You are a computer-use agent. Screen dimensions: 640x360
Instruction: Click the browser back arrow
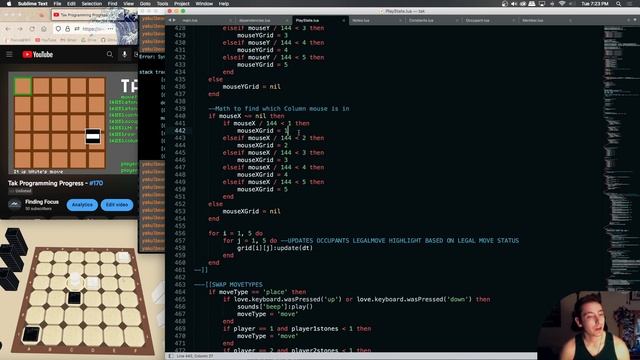[8, 29]
